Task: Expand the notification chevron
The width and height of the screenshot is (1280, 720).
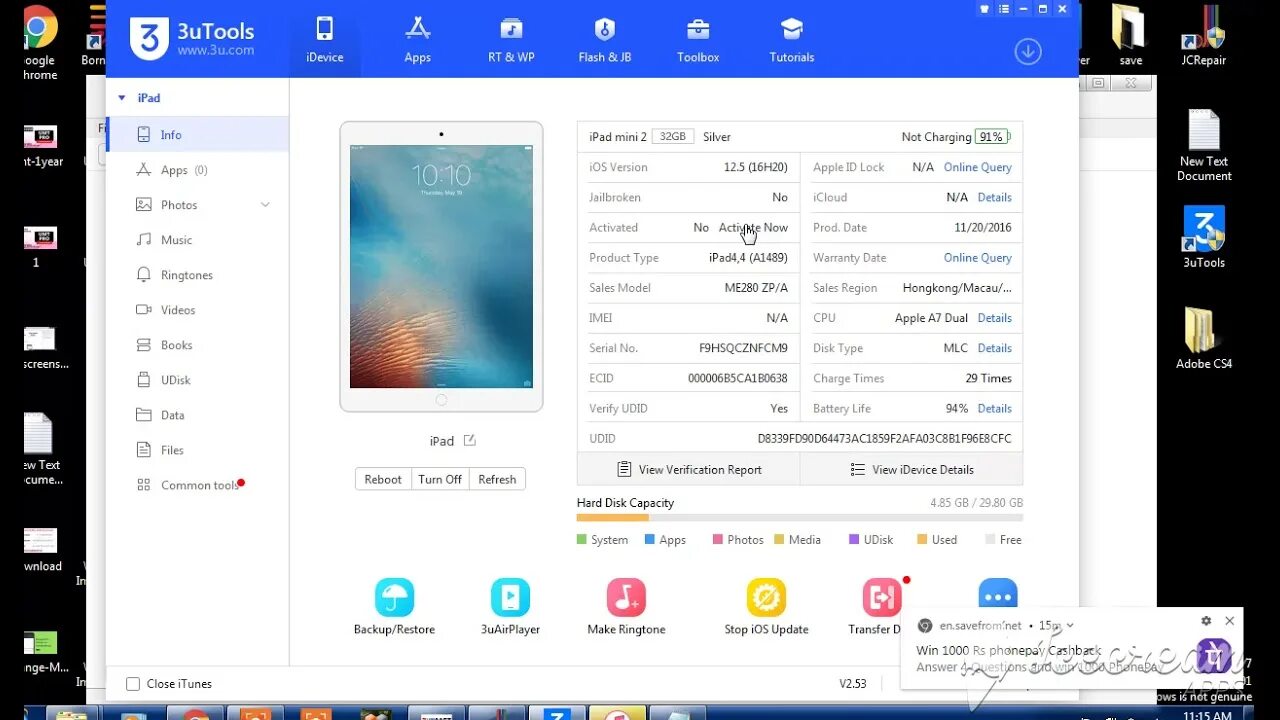Action: [x=1070, y=625]
